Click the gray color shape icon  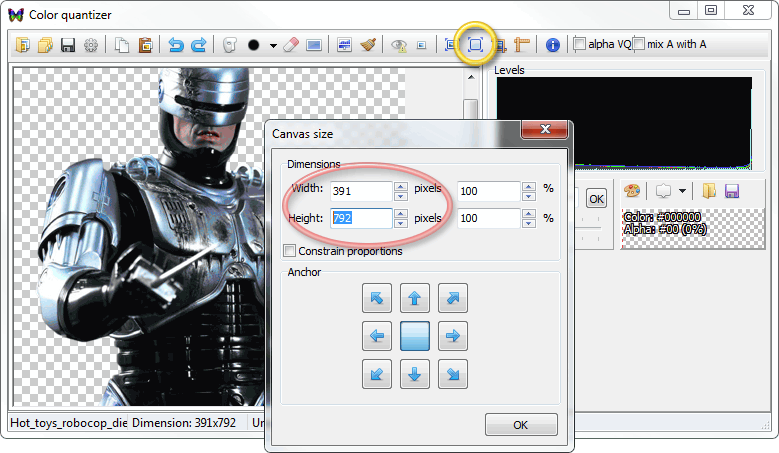point(663,191)
